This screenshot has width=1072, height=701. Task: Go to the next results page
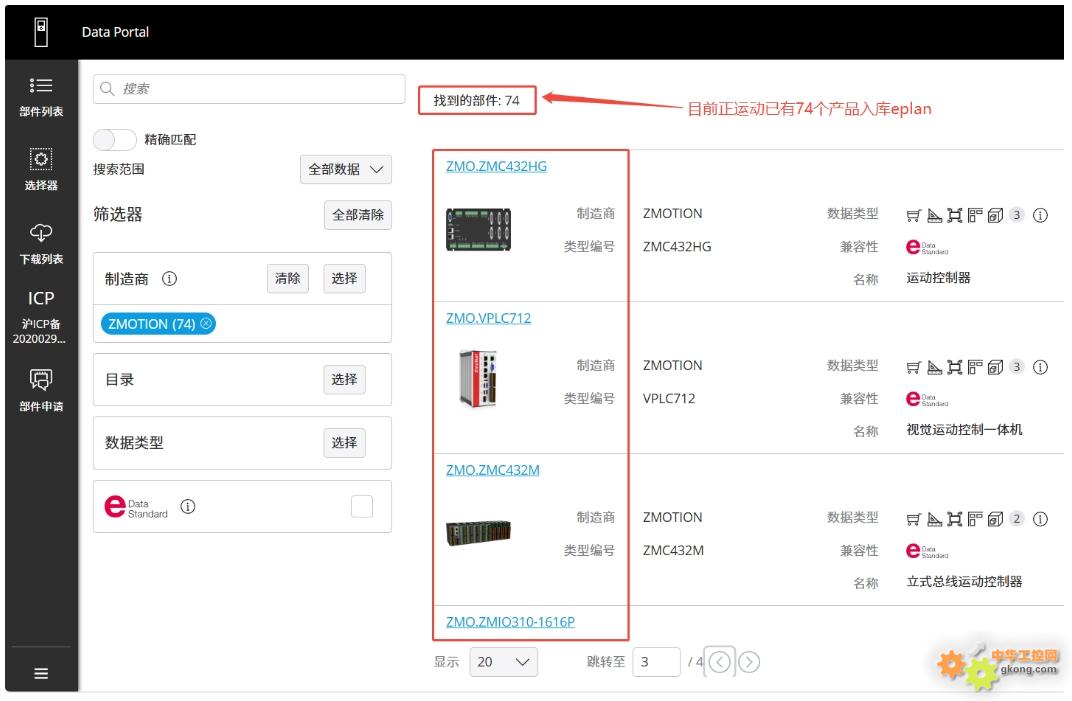(749, 662)
